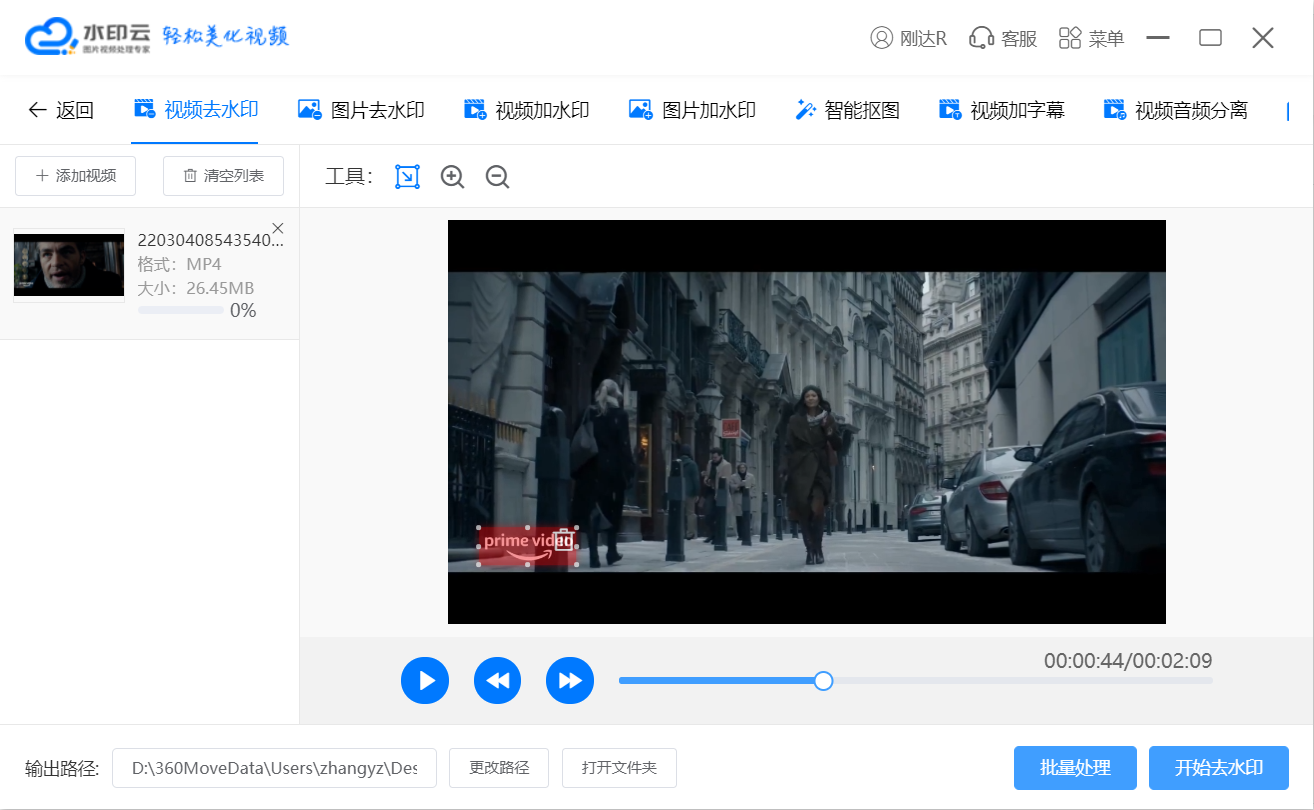1314x810 pixels.
Task: Click the file name 22030408543540...
Action: click(x=210, y=241)
